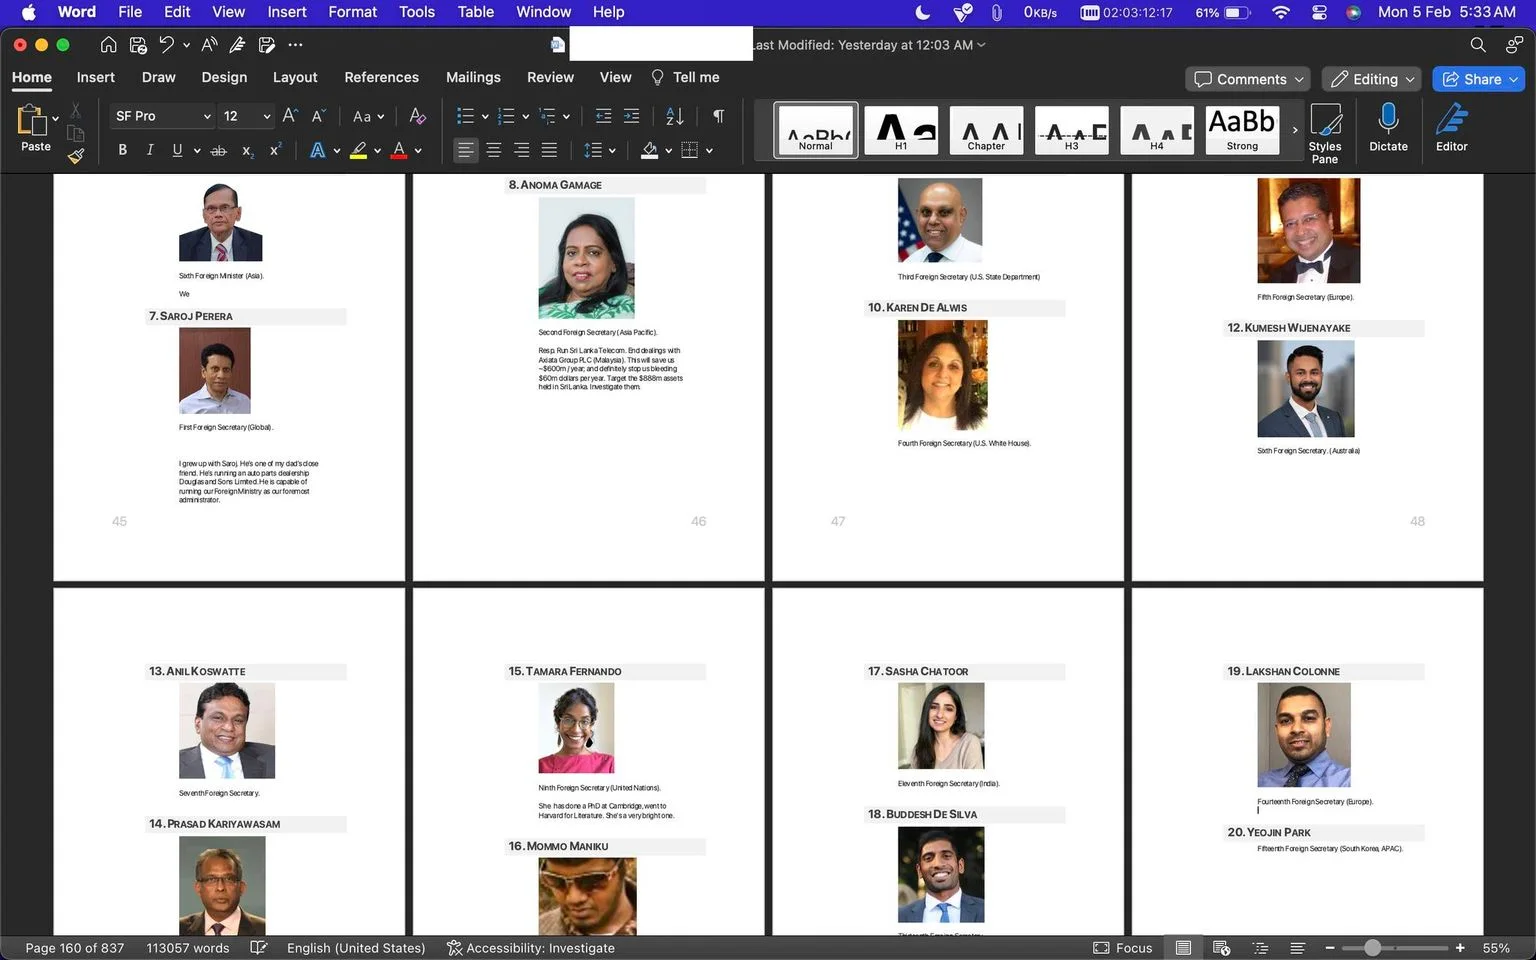1536x960 pixels.
Task: Undo the last action
Action: pyautogui.click(x=167, y=45)
